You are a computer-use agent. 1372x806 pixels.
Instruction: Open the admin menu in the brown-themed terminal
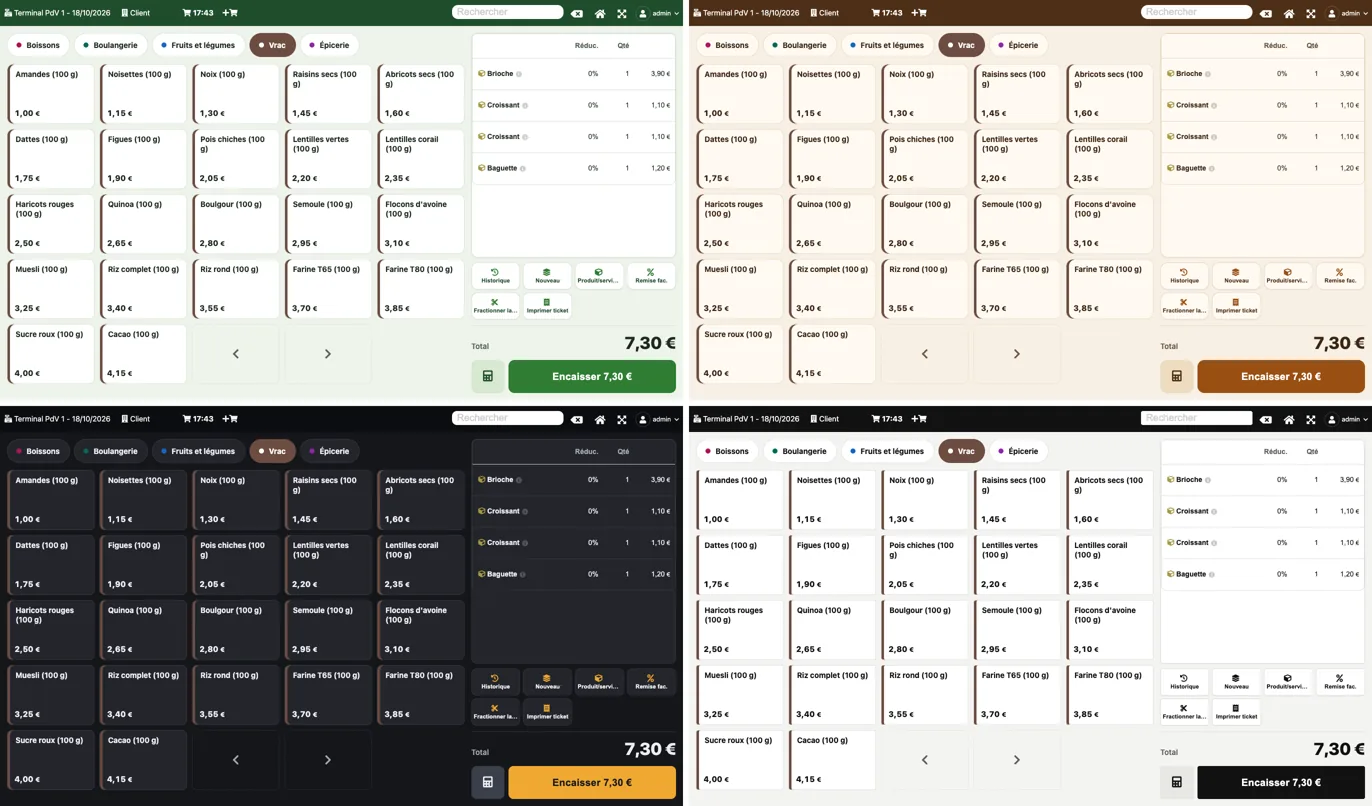pyautogui.click(x=1348, y=13)
